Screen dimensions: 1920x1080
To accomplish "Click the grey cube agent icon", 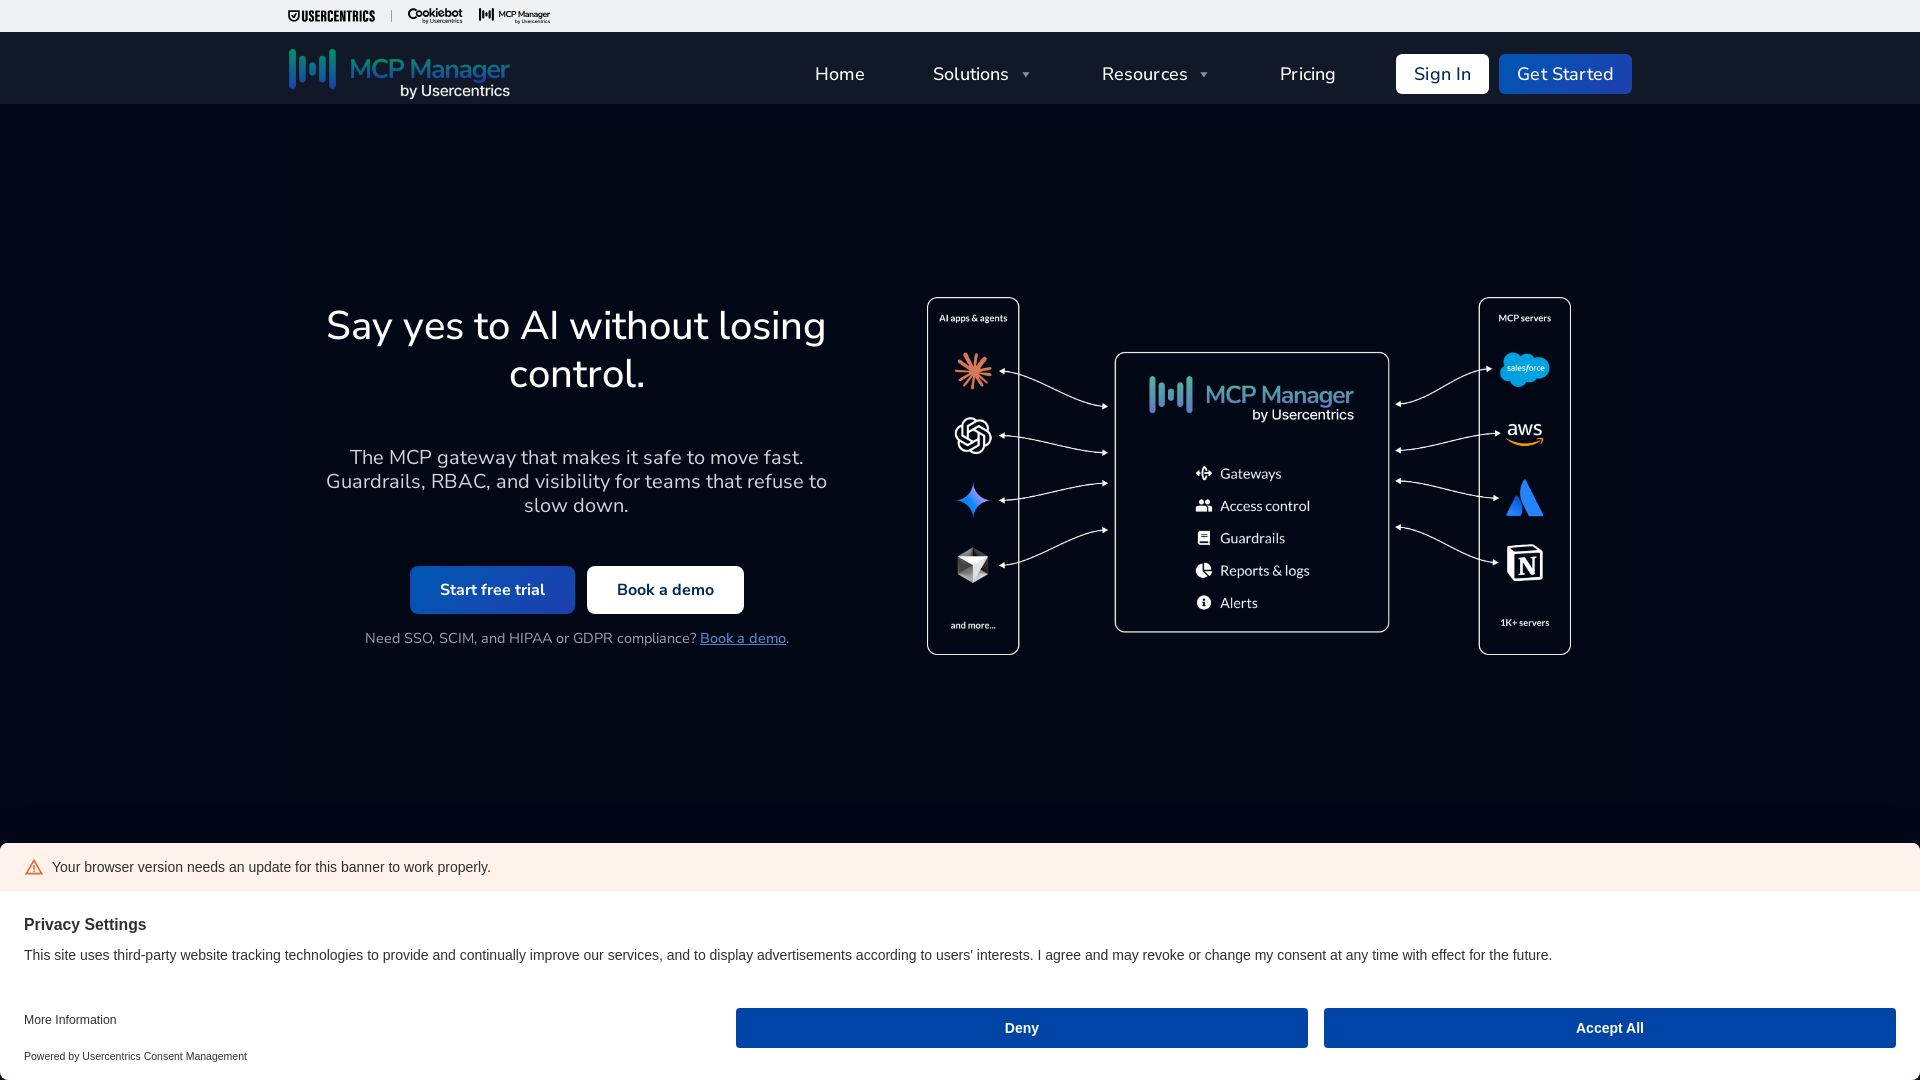I will point(973,565).
